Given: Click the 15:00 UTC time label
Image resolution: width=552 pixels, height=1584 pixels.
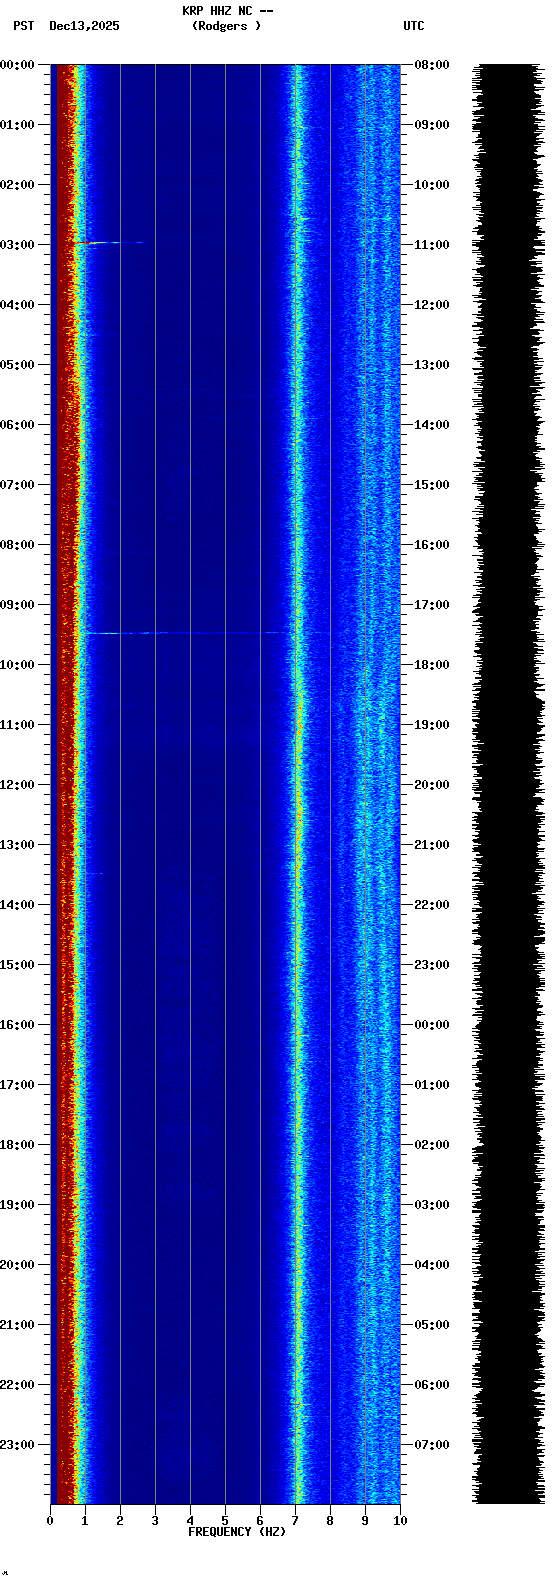Looking at the screenshot, I should [432, 485].
